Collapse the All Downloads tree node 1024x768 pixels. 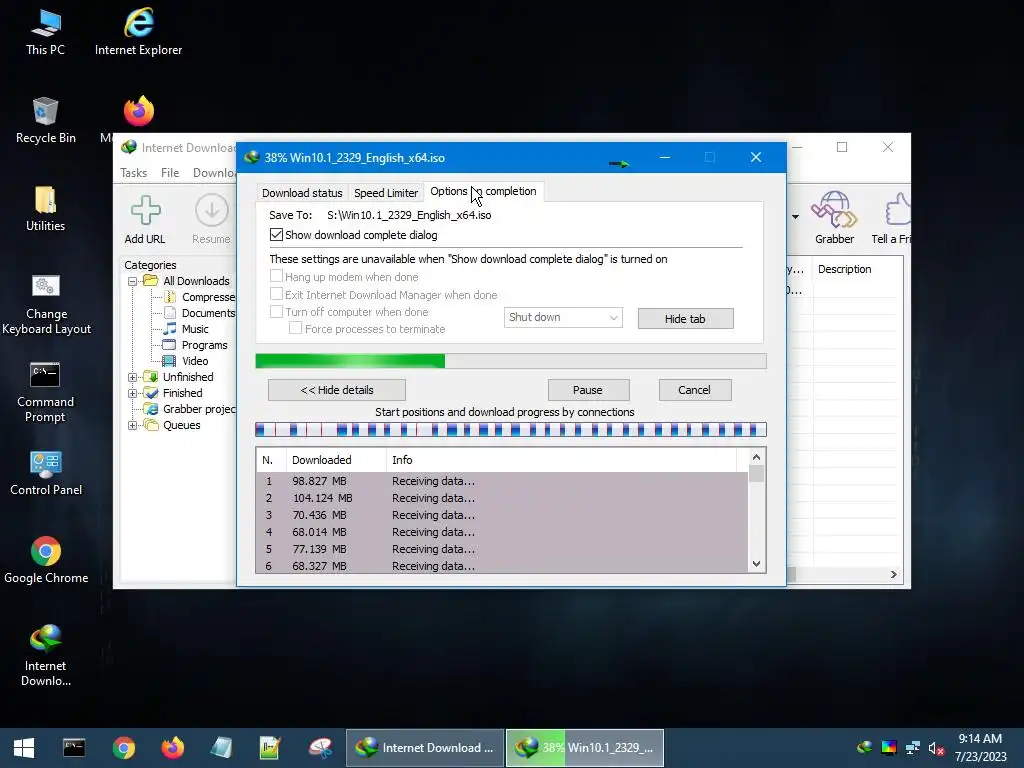(x=133, y=281)
